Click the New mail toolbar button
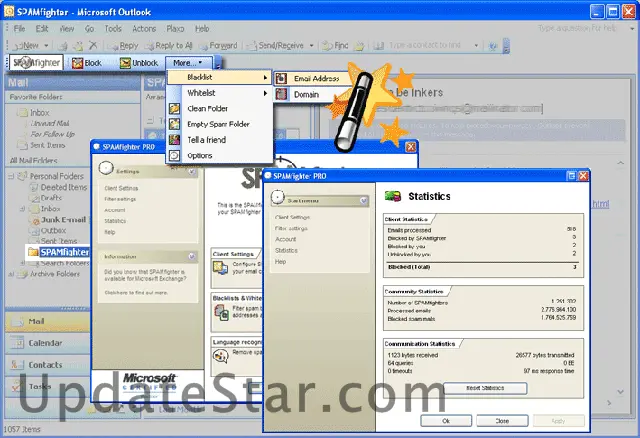 (x=26, y=46)
